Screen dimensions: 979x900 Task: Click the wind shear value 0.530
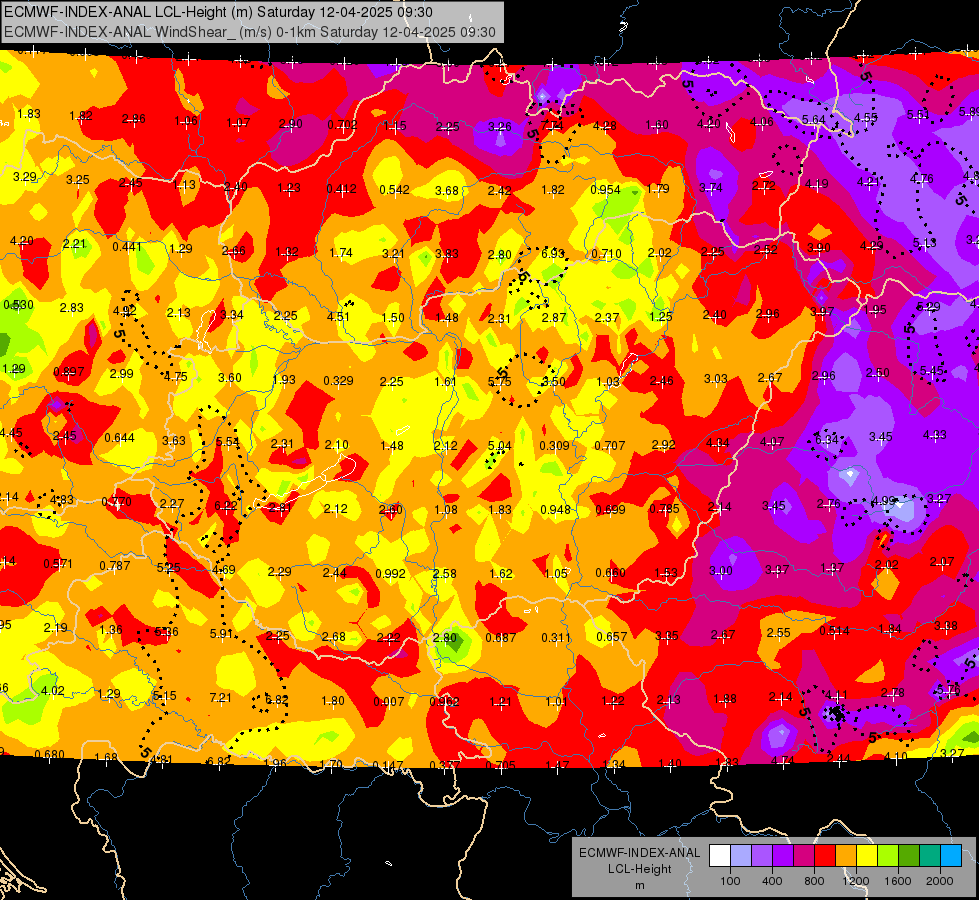click(19, 305)
